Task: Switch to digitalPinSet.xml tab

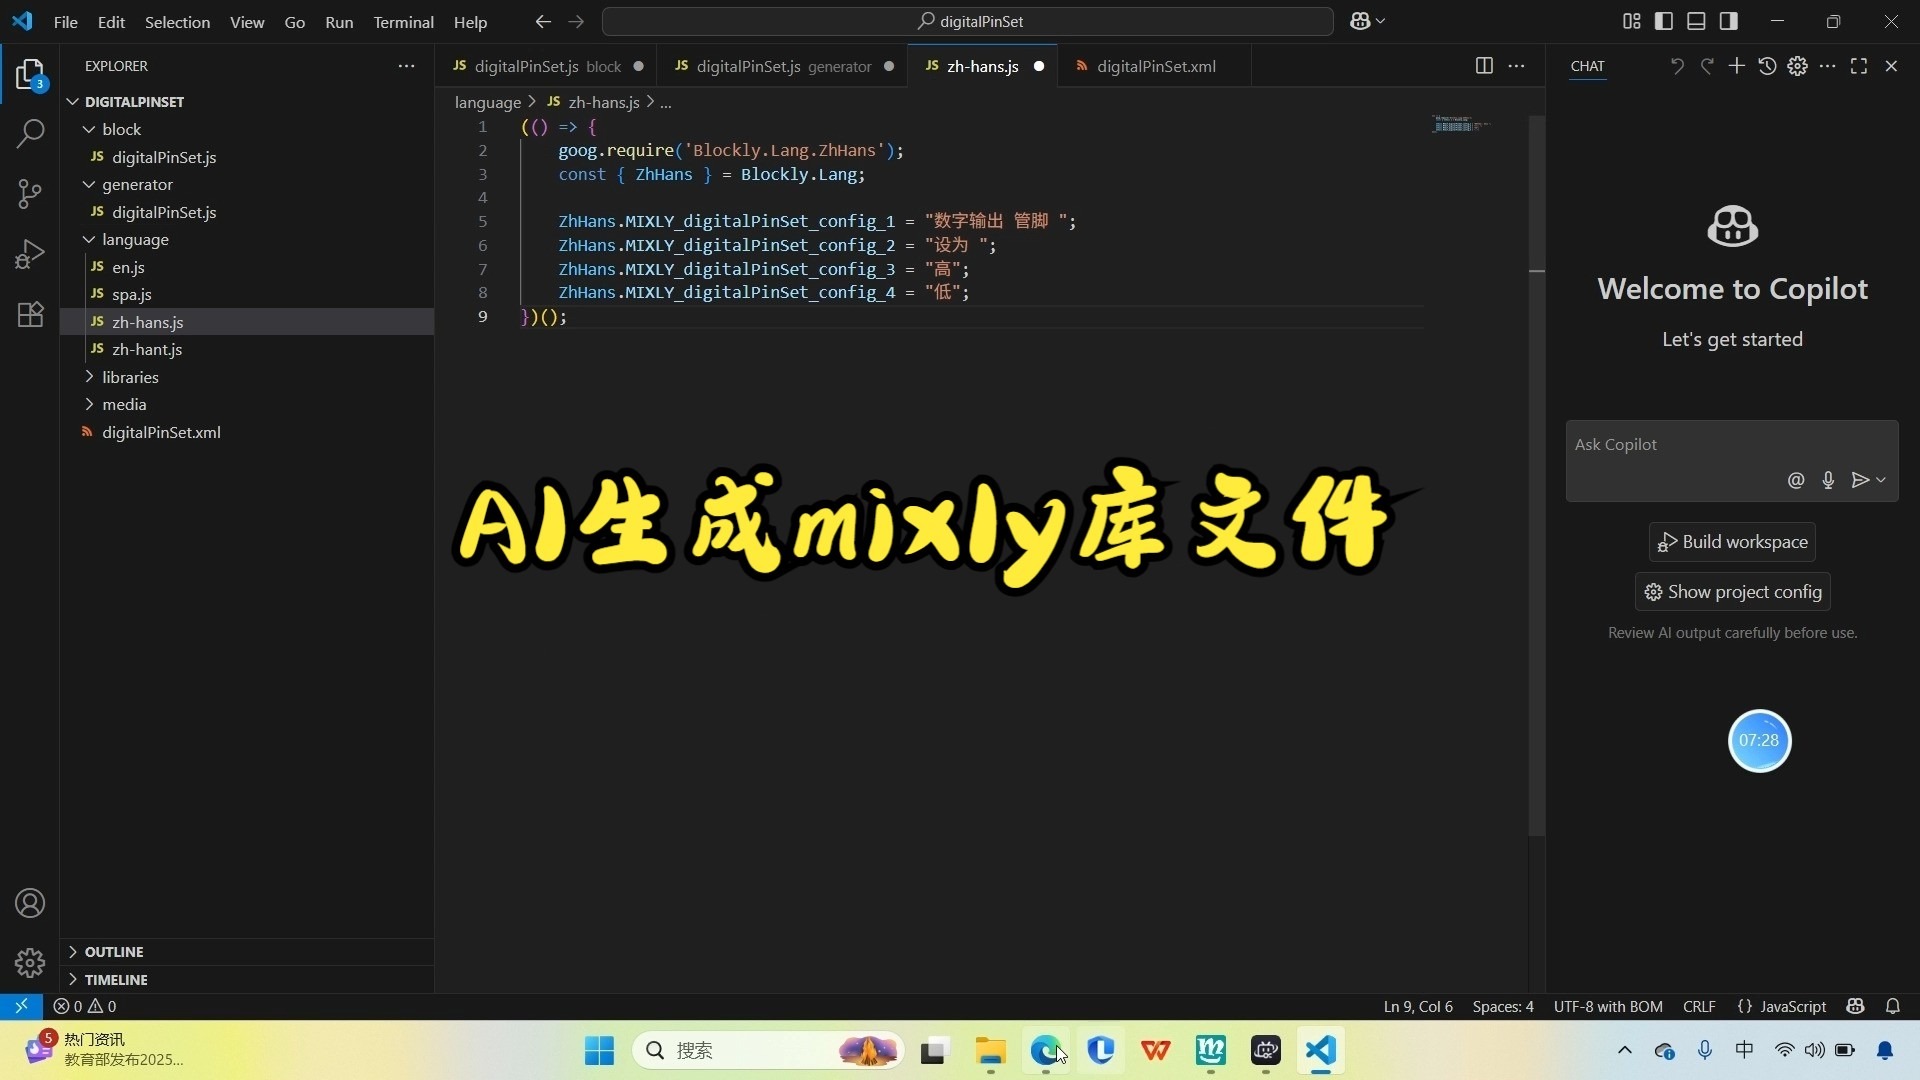Action: [x=1156, y=66]
